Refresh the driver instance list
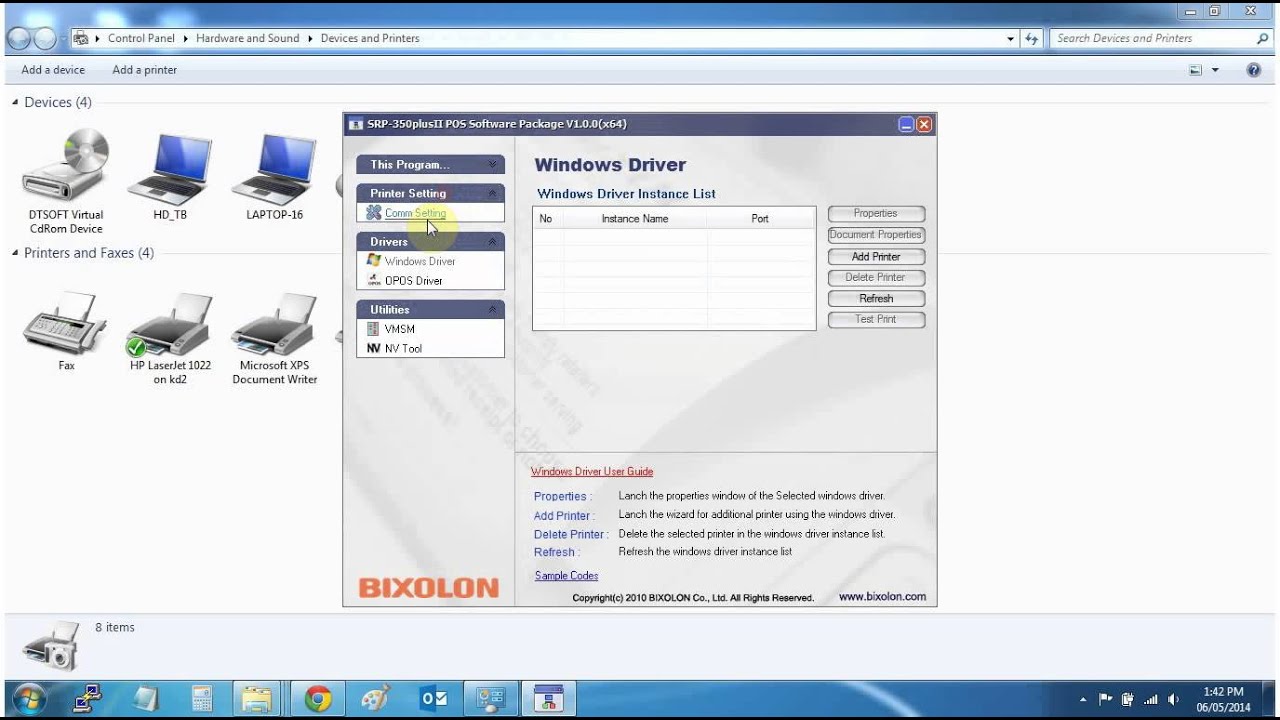 (x=876, y=299)
